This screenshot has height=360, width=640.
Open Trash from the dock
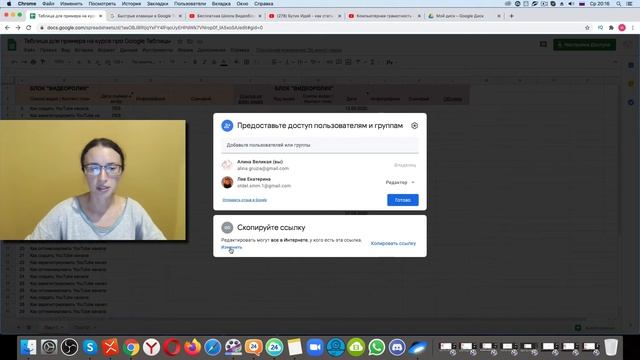coord(611,347)
